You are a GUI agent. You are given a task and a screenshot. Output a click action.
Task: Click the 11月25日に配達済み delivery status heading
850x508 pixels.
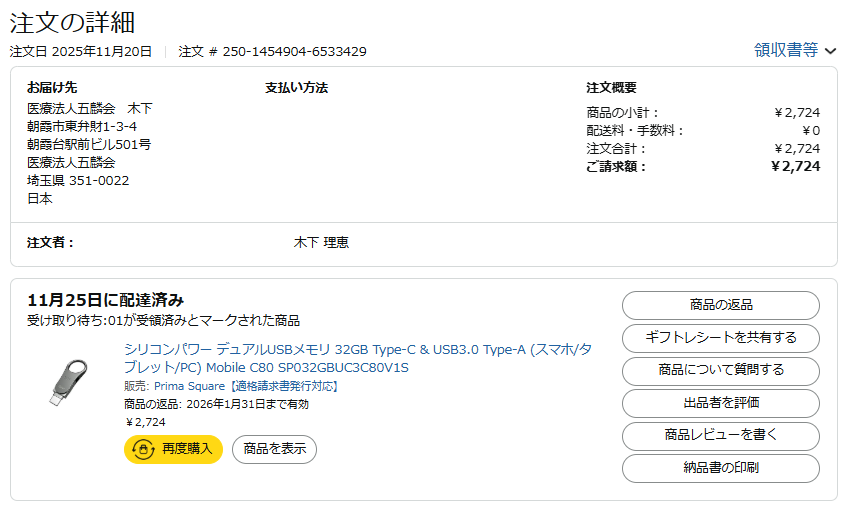coord(105,300)
